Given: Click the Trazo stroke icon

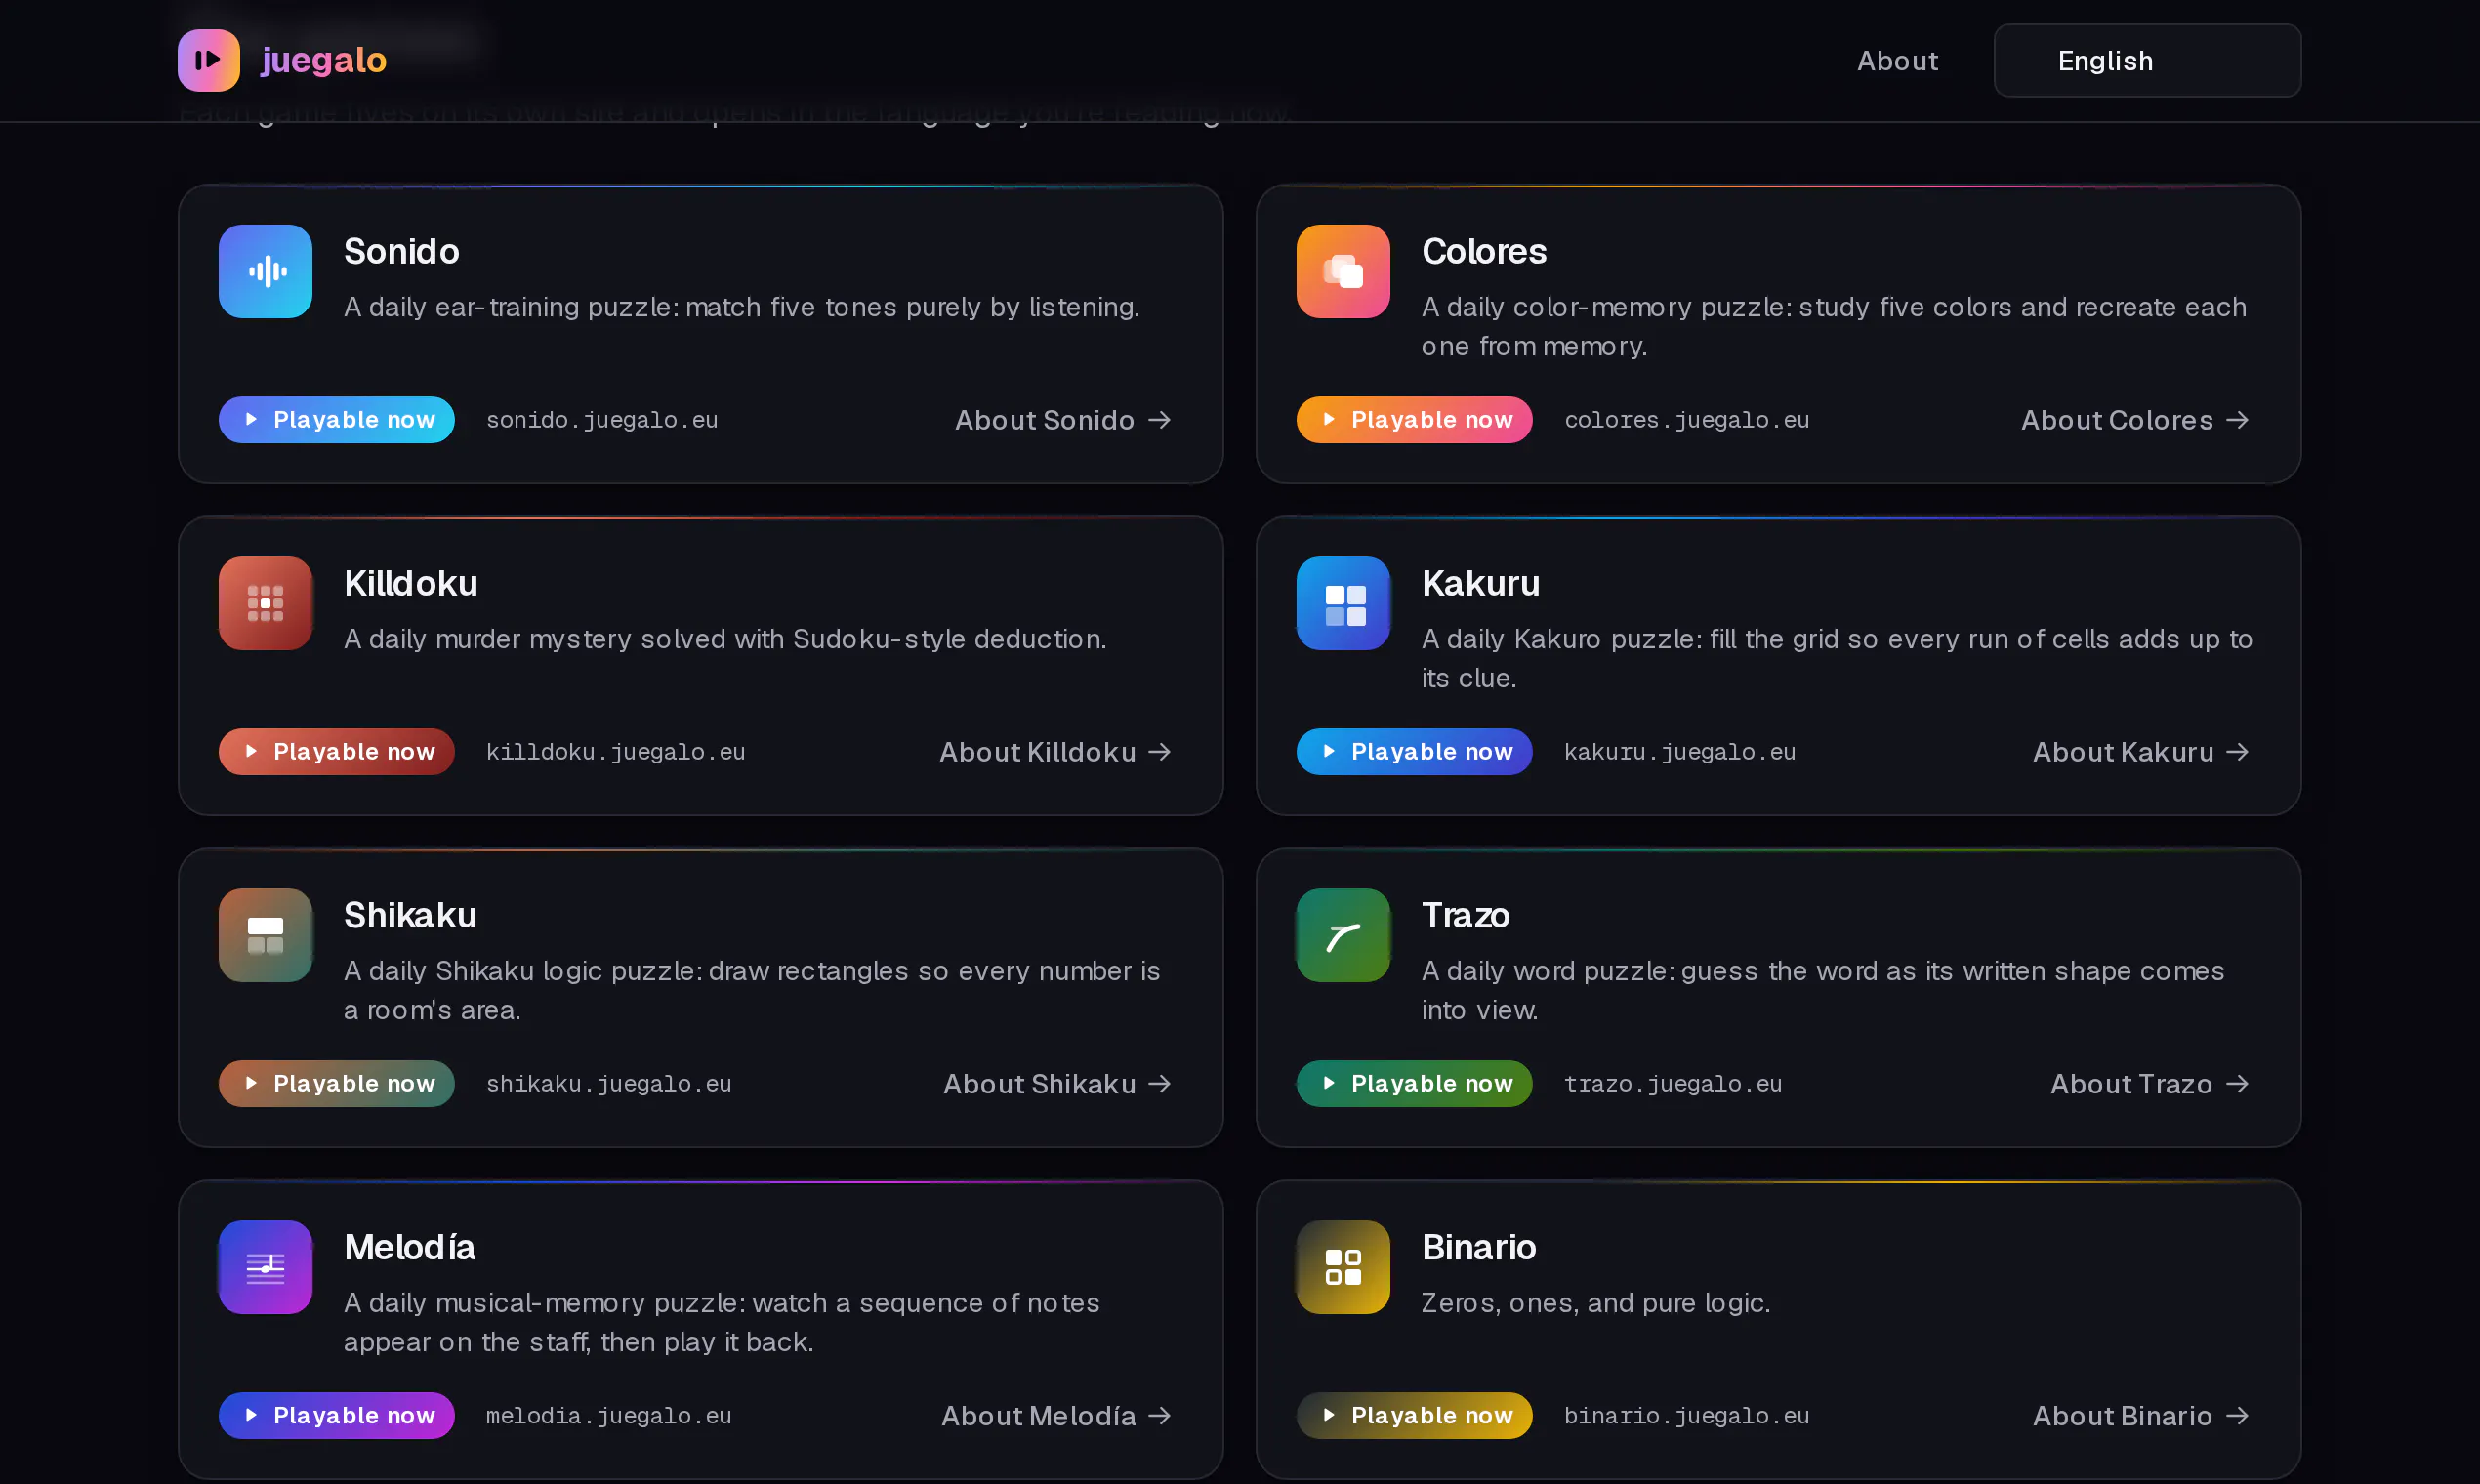Looking at the screenshot, I should pyautogui.click(x=1343, y=935).
